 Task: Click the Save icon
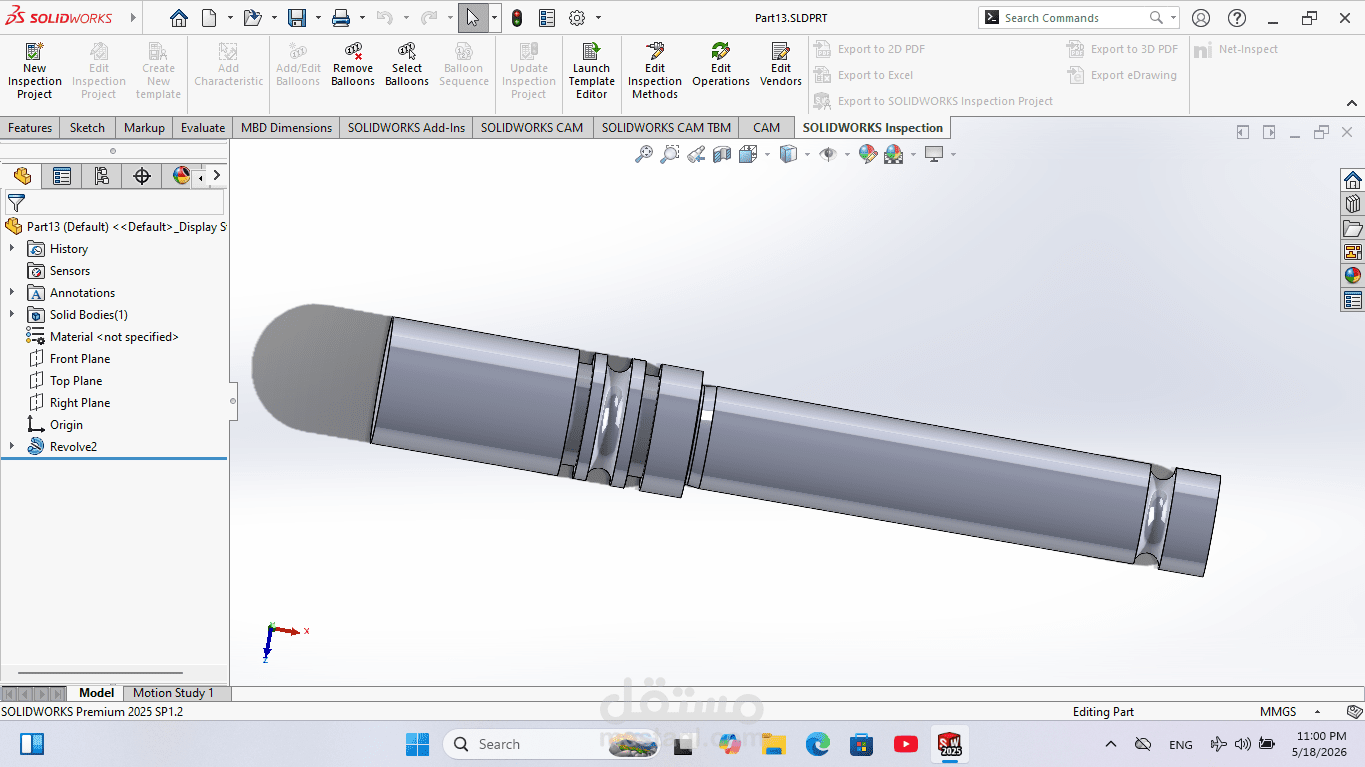(297, 18)
